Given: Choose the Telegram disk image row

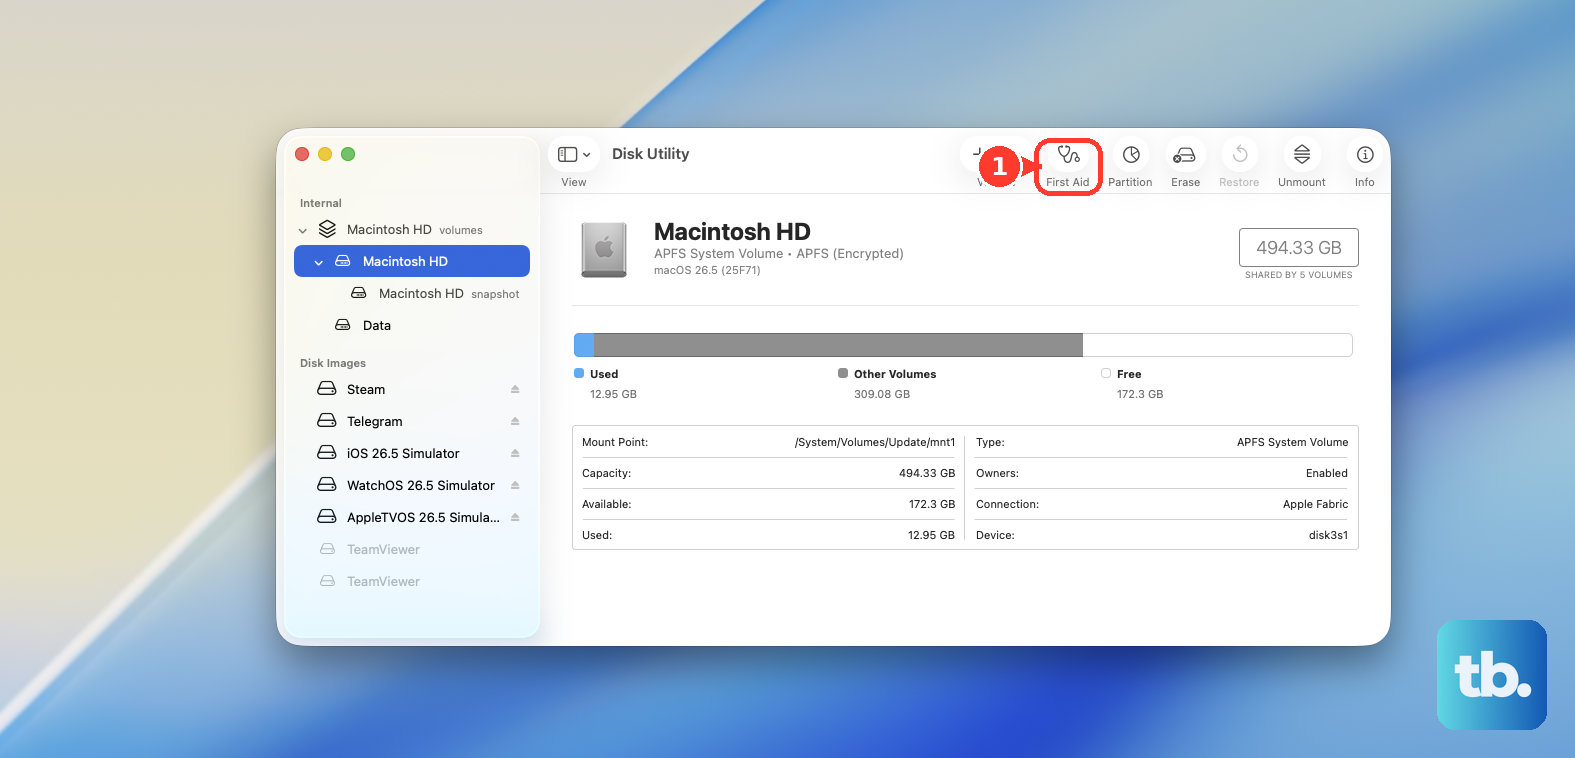Looking at the screenshot, I should (412, 421).
